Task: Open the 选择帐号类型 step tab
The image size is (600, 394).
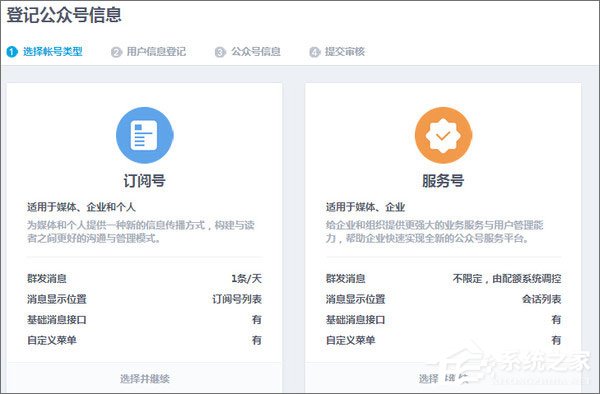Action: [53, 52]
